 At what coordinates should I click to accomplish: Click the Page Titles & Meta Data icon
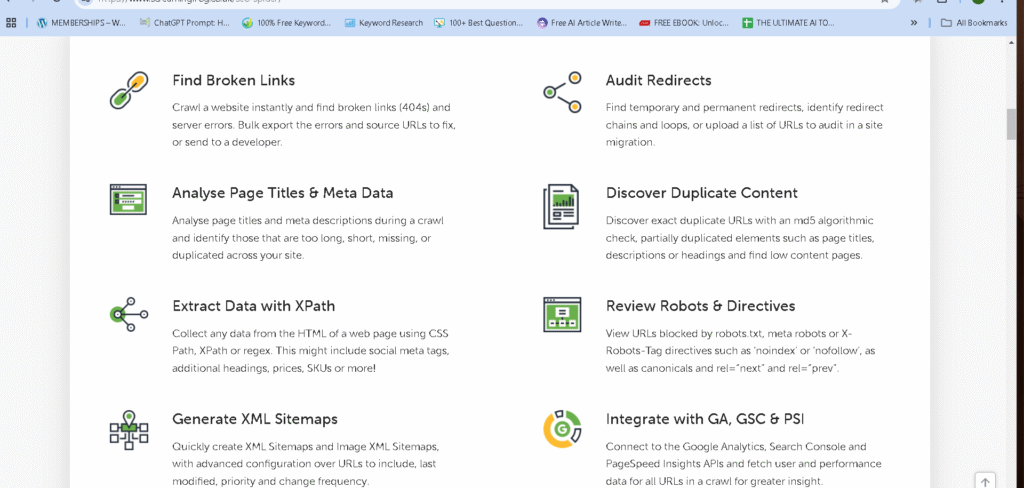click(128, 199)
